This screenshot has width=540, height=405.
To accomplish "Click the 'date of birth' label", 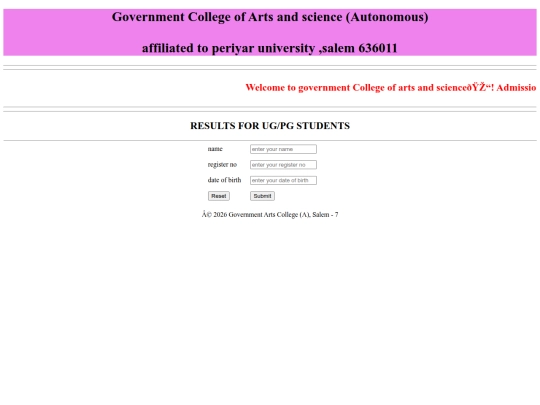I will tap(224, 180).
